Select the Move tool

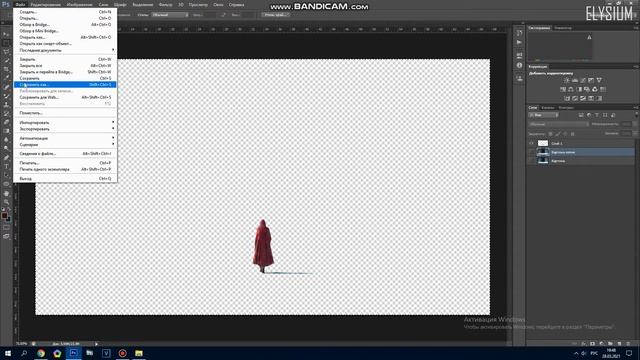tap(6, 34)
